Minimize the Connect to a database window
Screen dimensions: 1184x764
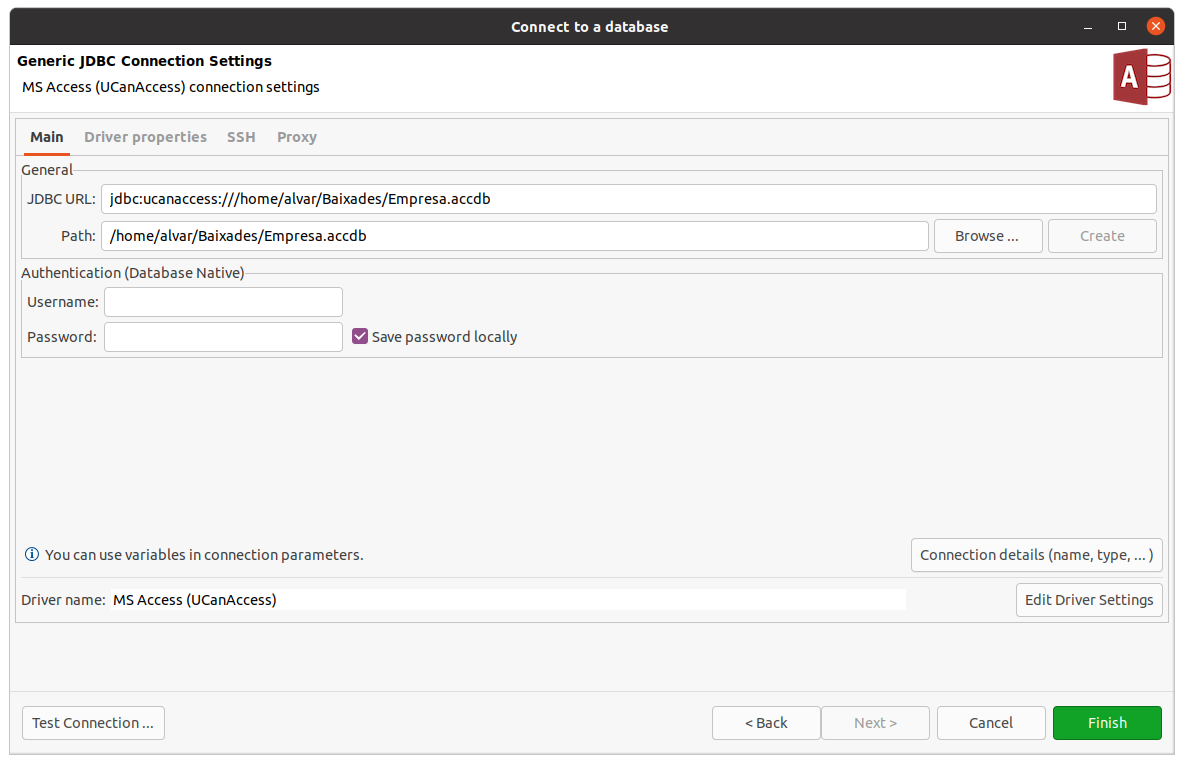click(x=1091, y=26)
